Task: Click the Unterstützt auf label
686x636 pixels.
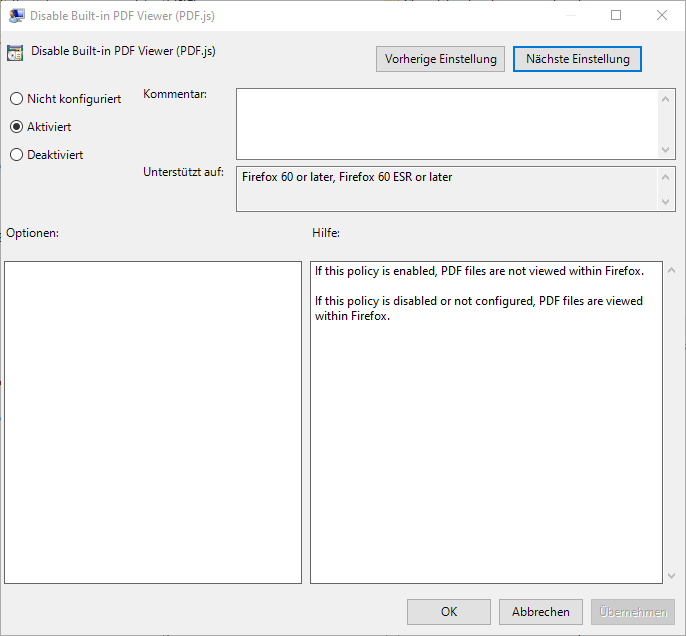Action: tap(183, 172)
